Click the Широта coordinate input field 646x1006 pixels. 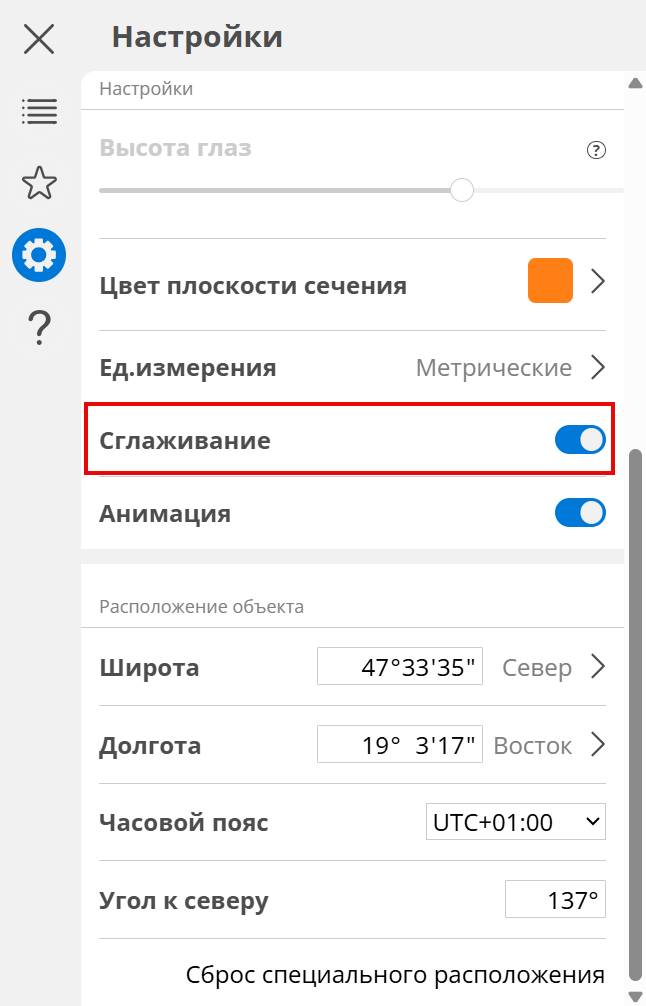coord(400,667)
